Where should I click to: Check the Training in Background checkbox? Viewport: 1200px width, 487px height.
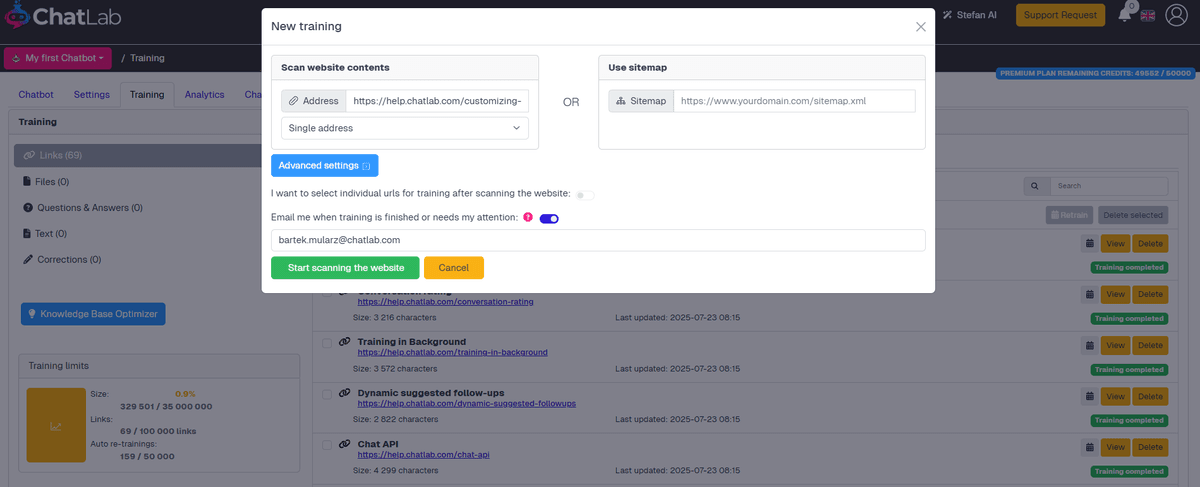pos(327,342)
